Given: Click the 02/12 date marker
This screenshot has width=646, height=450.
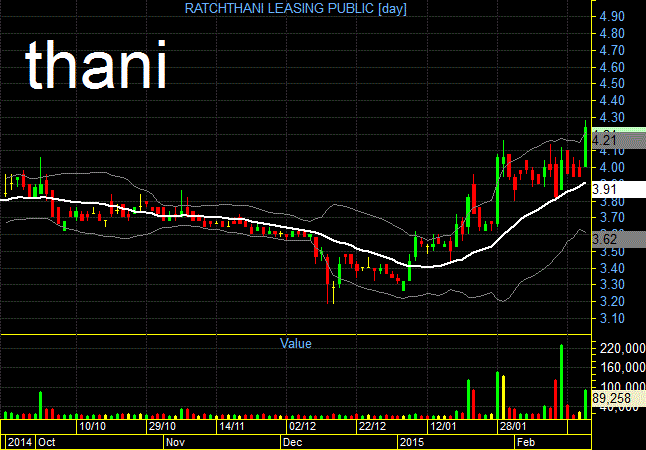Looking at the screenshot, I should pyautogui.click(x=302, y=426).
